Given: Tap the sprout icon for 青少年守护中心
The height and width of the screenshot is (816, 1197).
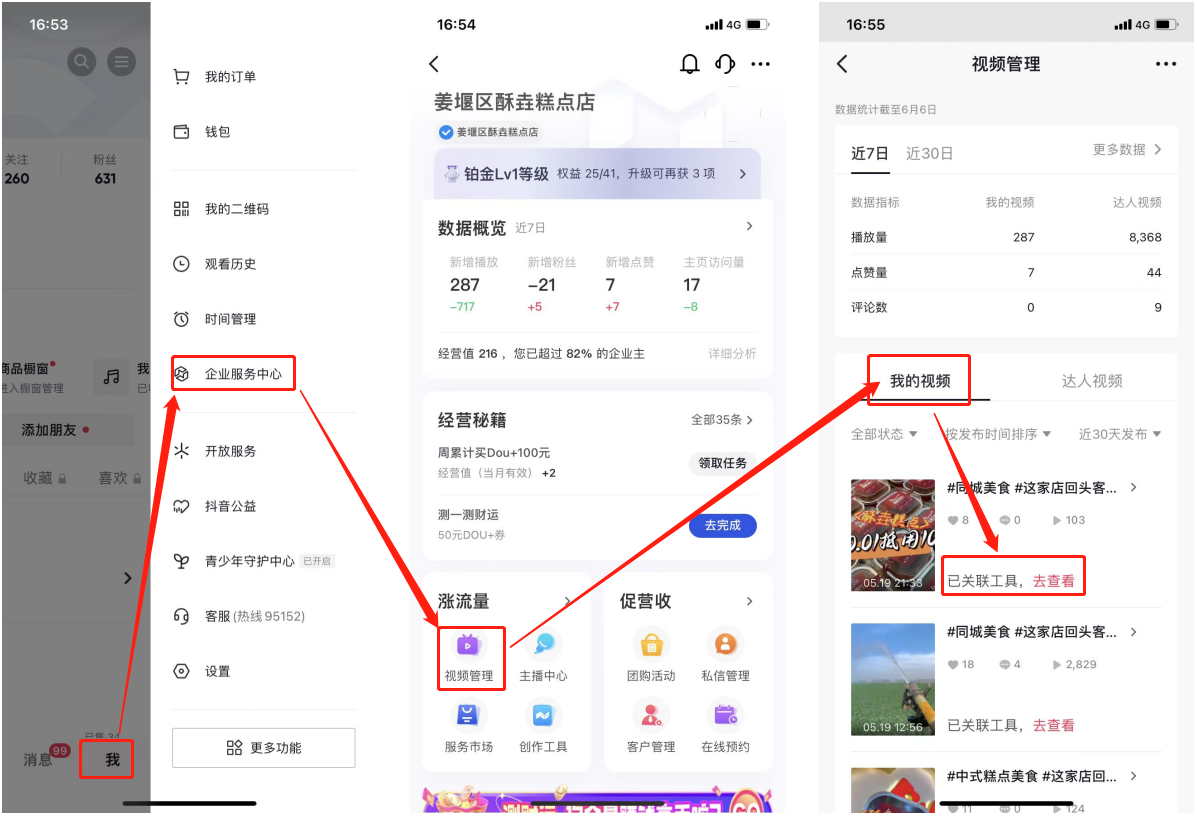Looking at the screenshot, I should pyautogui.click(x=181, y=560).
